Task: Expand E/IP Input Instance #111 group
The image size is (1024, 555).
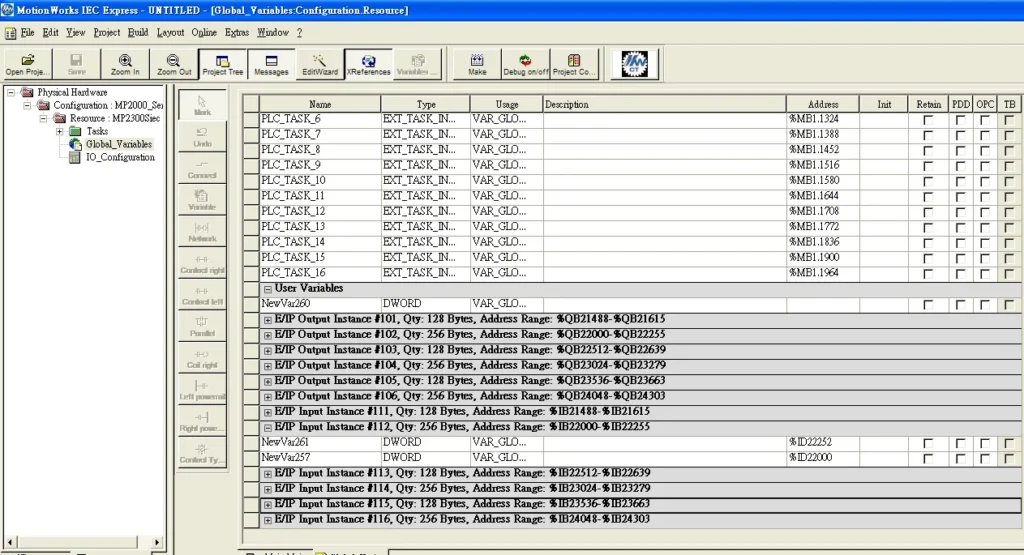Action: click(268, 412)
